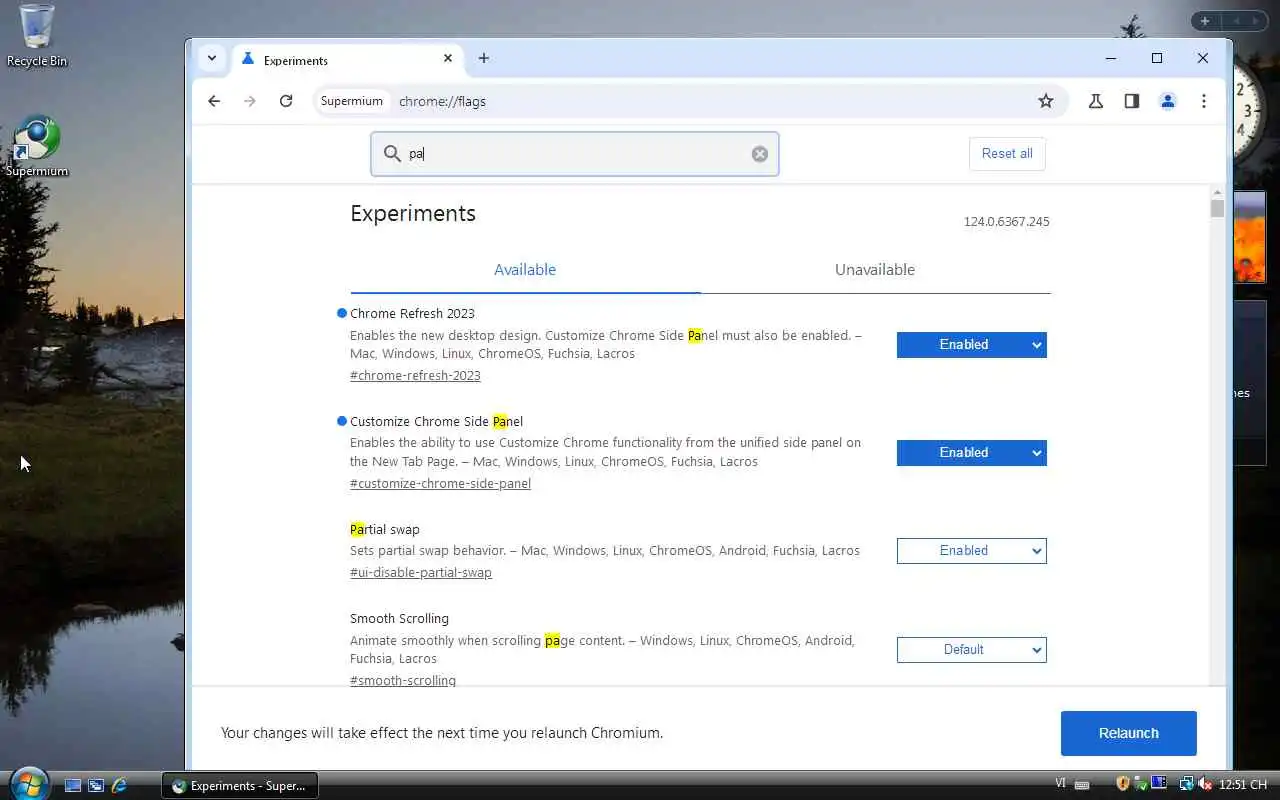Click the volume muted tray icon
The width and height of the screenshot is (1280, 800).
pyautogui.click(x=1205, y=785)
